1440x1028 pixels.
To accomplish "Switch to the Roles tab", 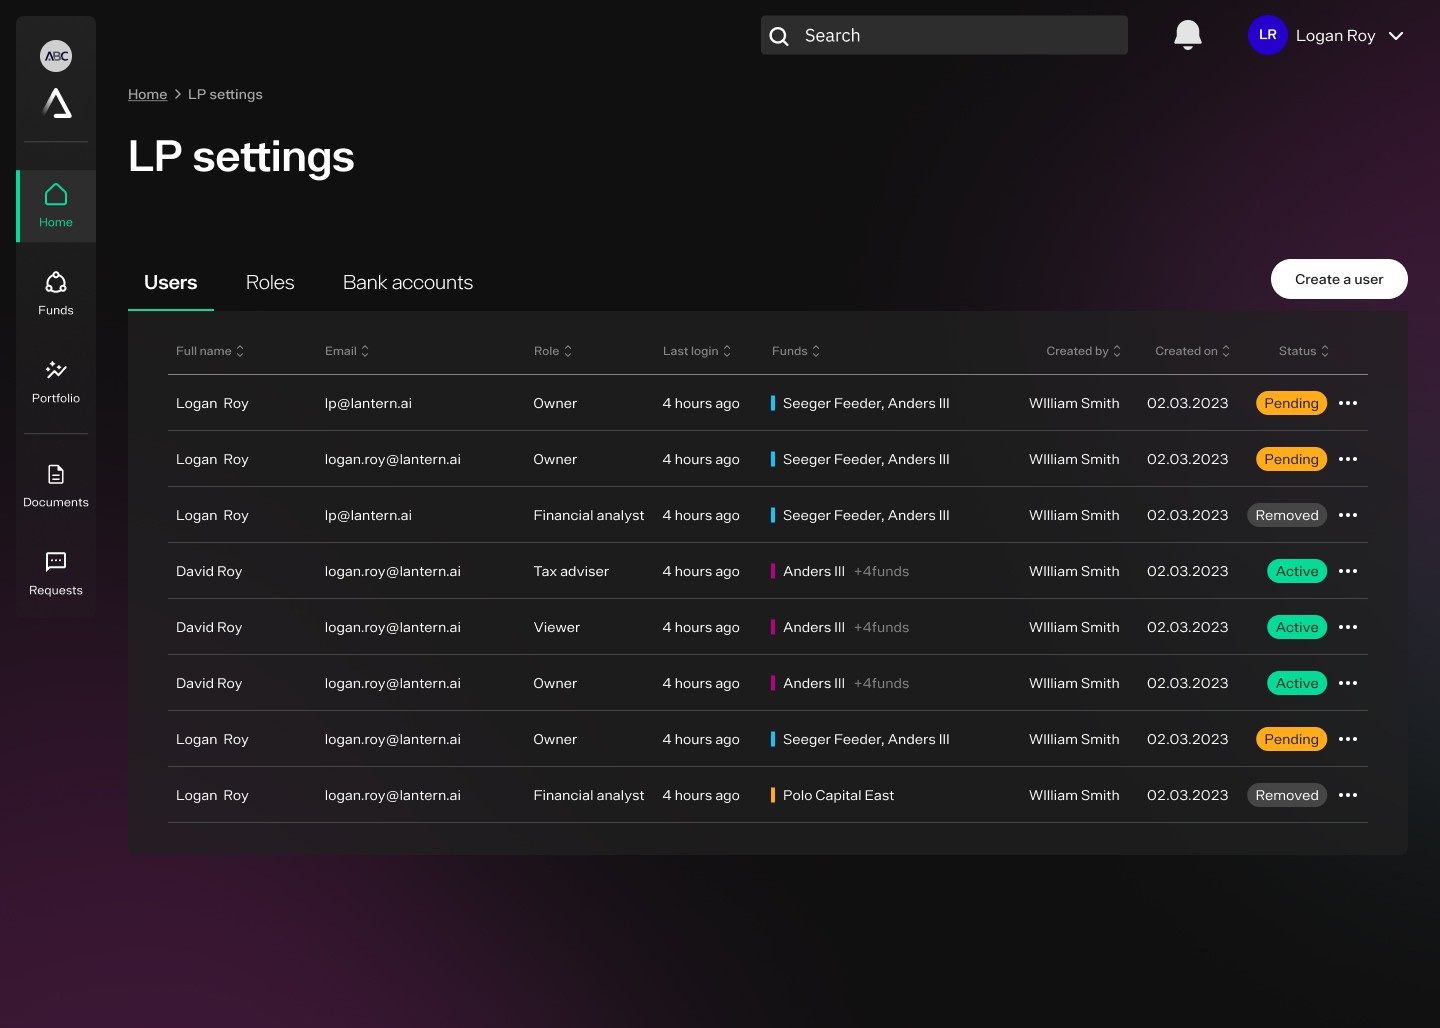I will point(270,283).
